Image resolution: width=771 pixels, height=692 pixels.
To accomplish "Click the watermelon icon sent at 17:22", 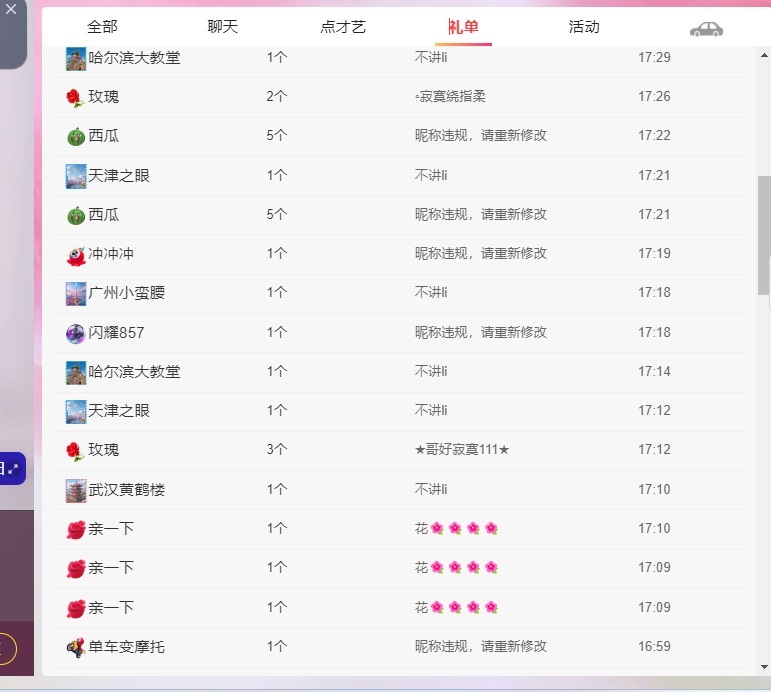I will coord(76,136).
